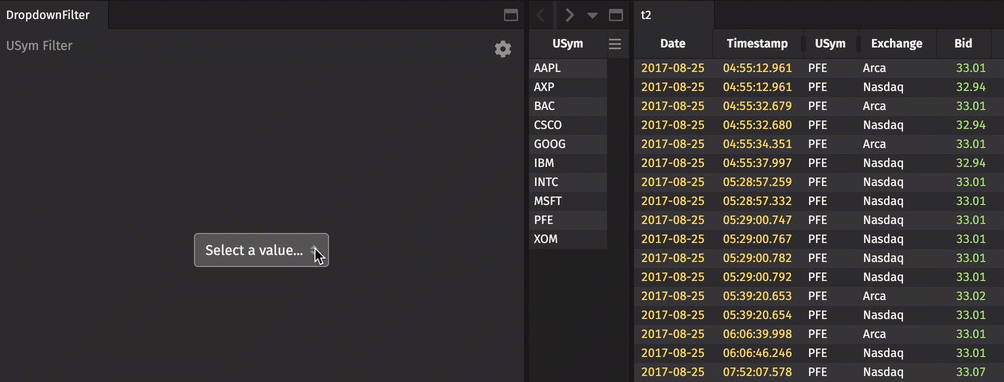Screen dimensions: 1004x382
Task: Sort by the Timestamp column header
Action: 758,44
